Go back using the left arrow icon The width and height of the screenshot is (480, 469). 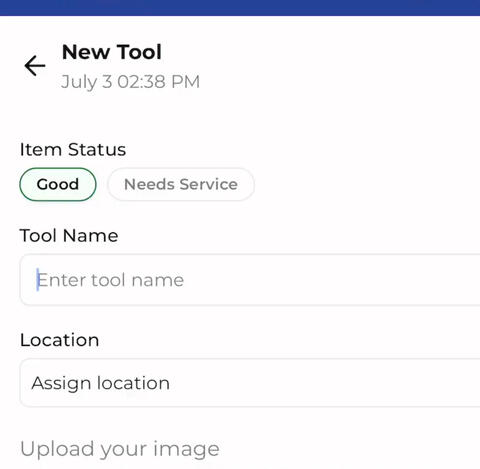tap(35, 65)
